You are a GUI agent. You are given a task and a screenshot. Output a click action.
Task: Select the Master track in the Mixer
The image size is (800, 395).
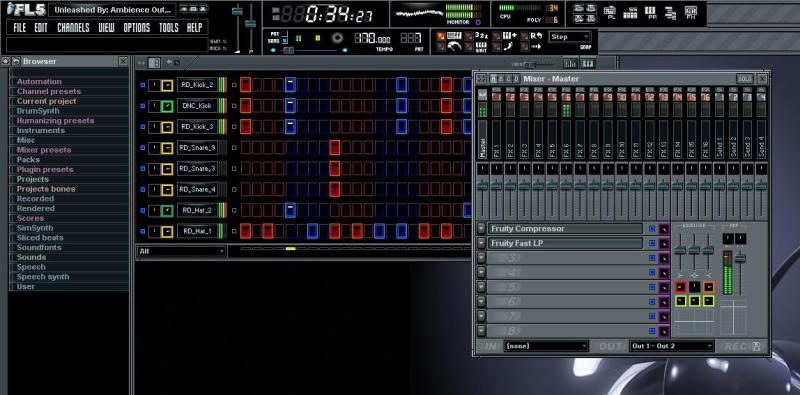(x=483, y=139)
